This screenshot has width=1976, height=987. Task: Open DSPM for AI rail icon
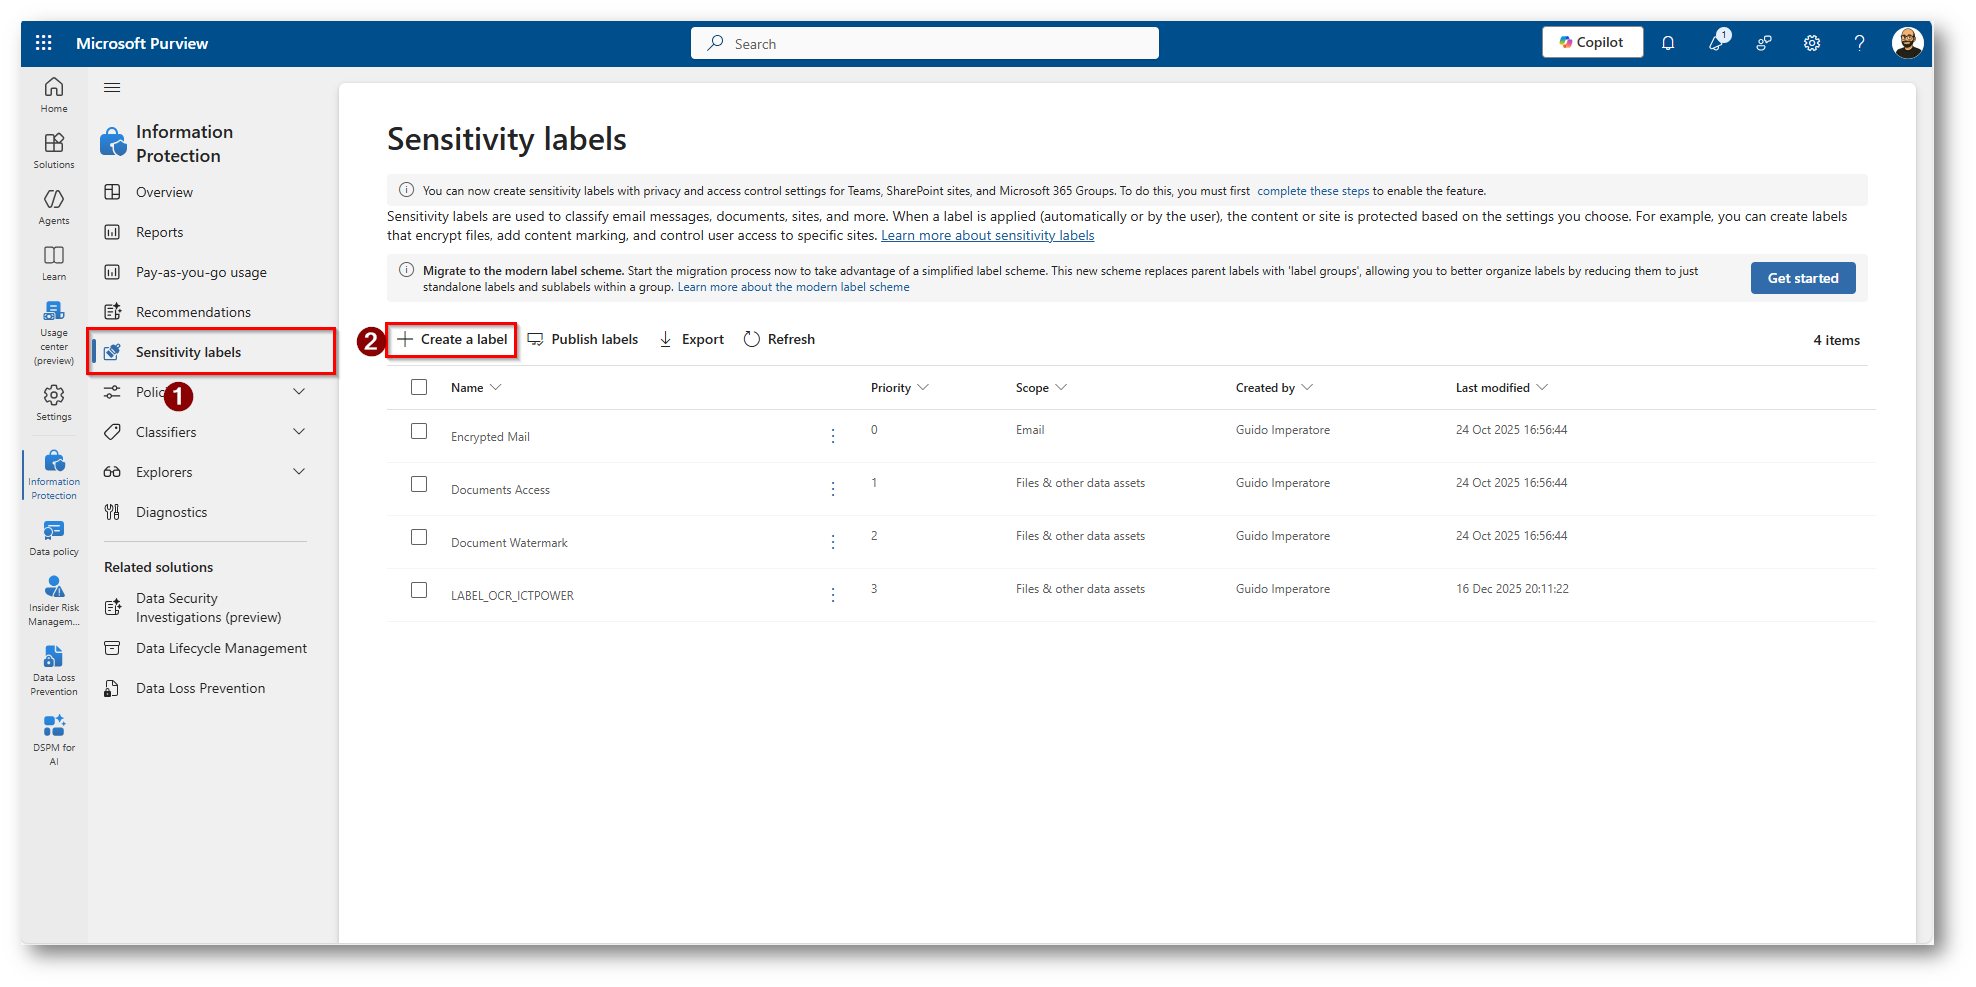[x=54, y=740]
